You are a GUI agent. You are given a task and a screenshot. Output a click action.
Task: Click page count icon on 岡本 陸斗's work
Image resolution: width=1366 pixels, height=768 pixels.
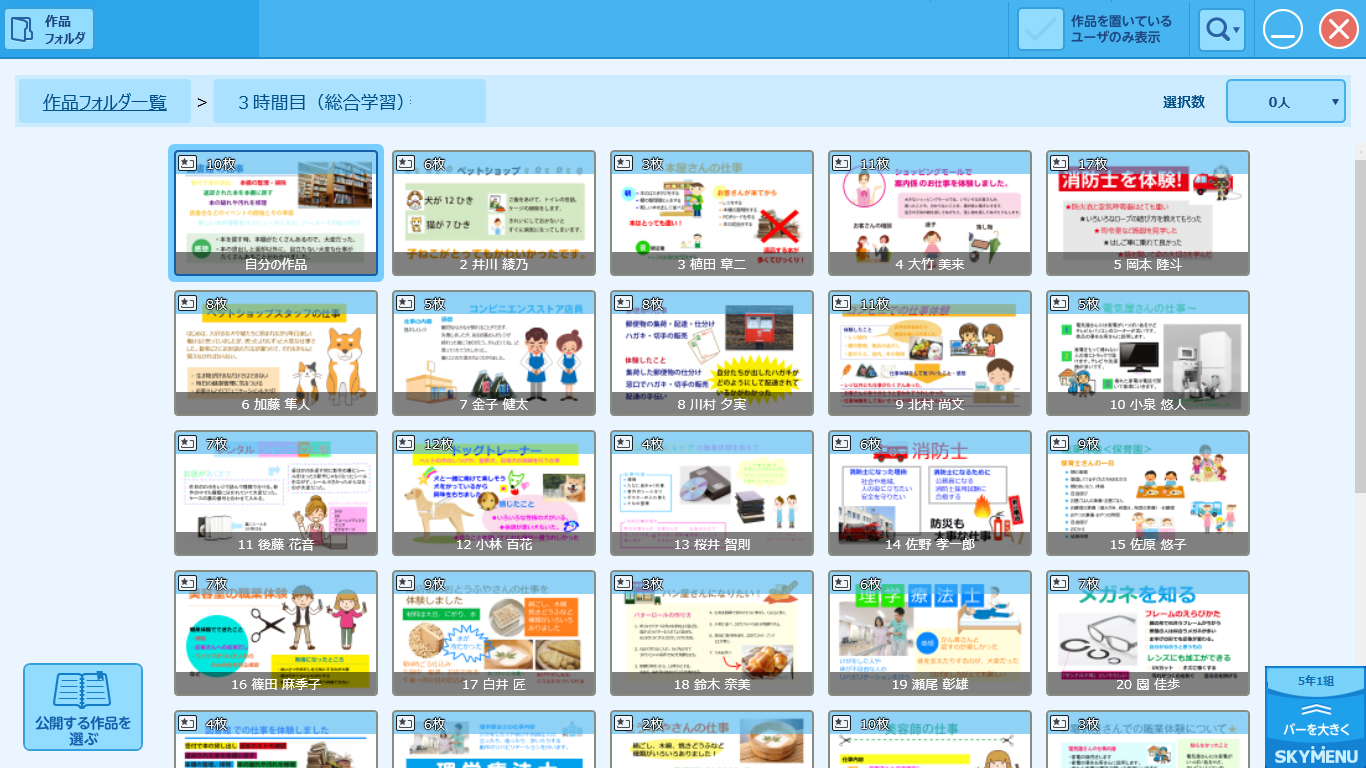click(x=1059, y=163)
